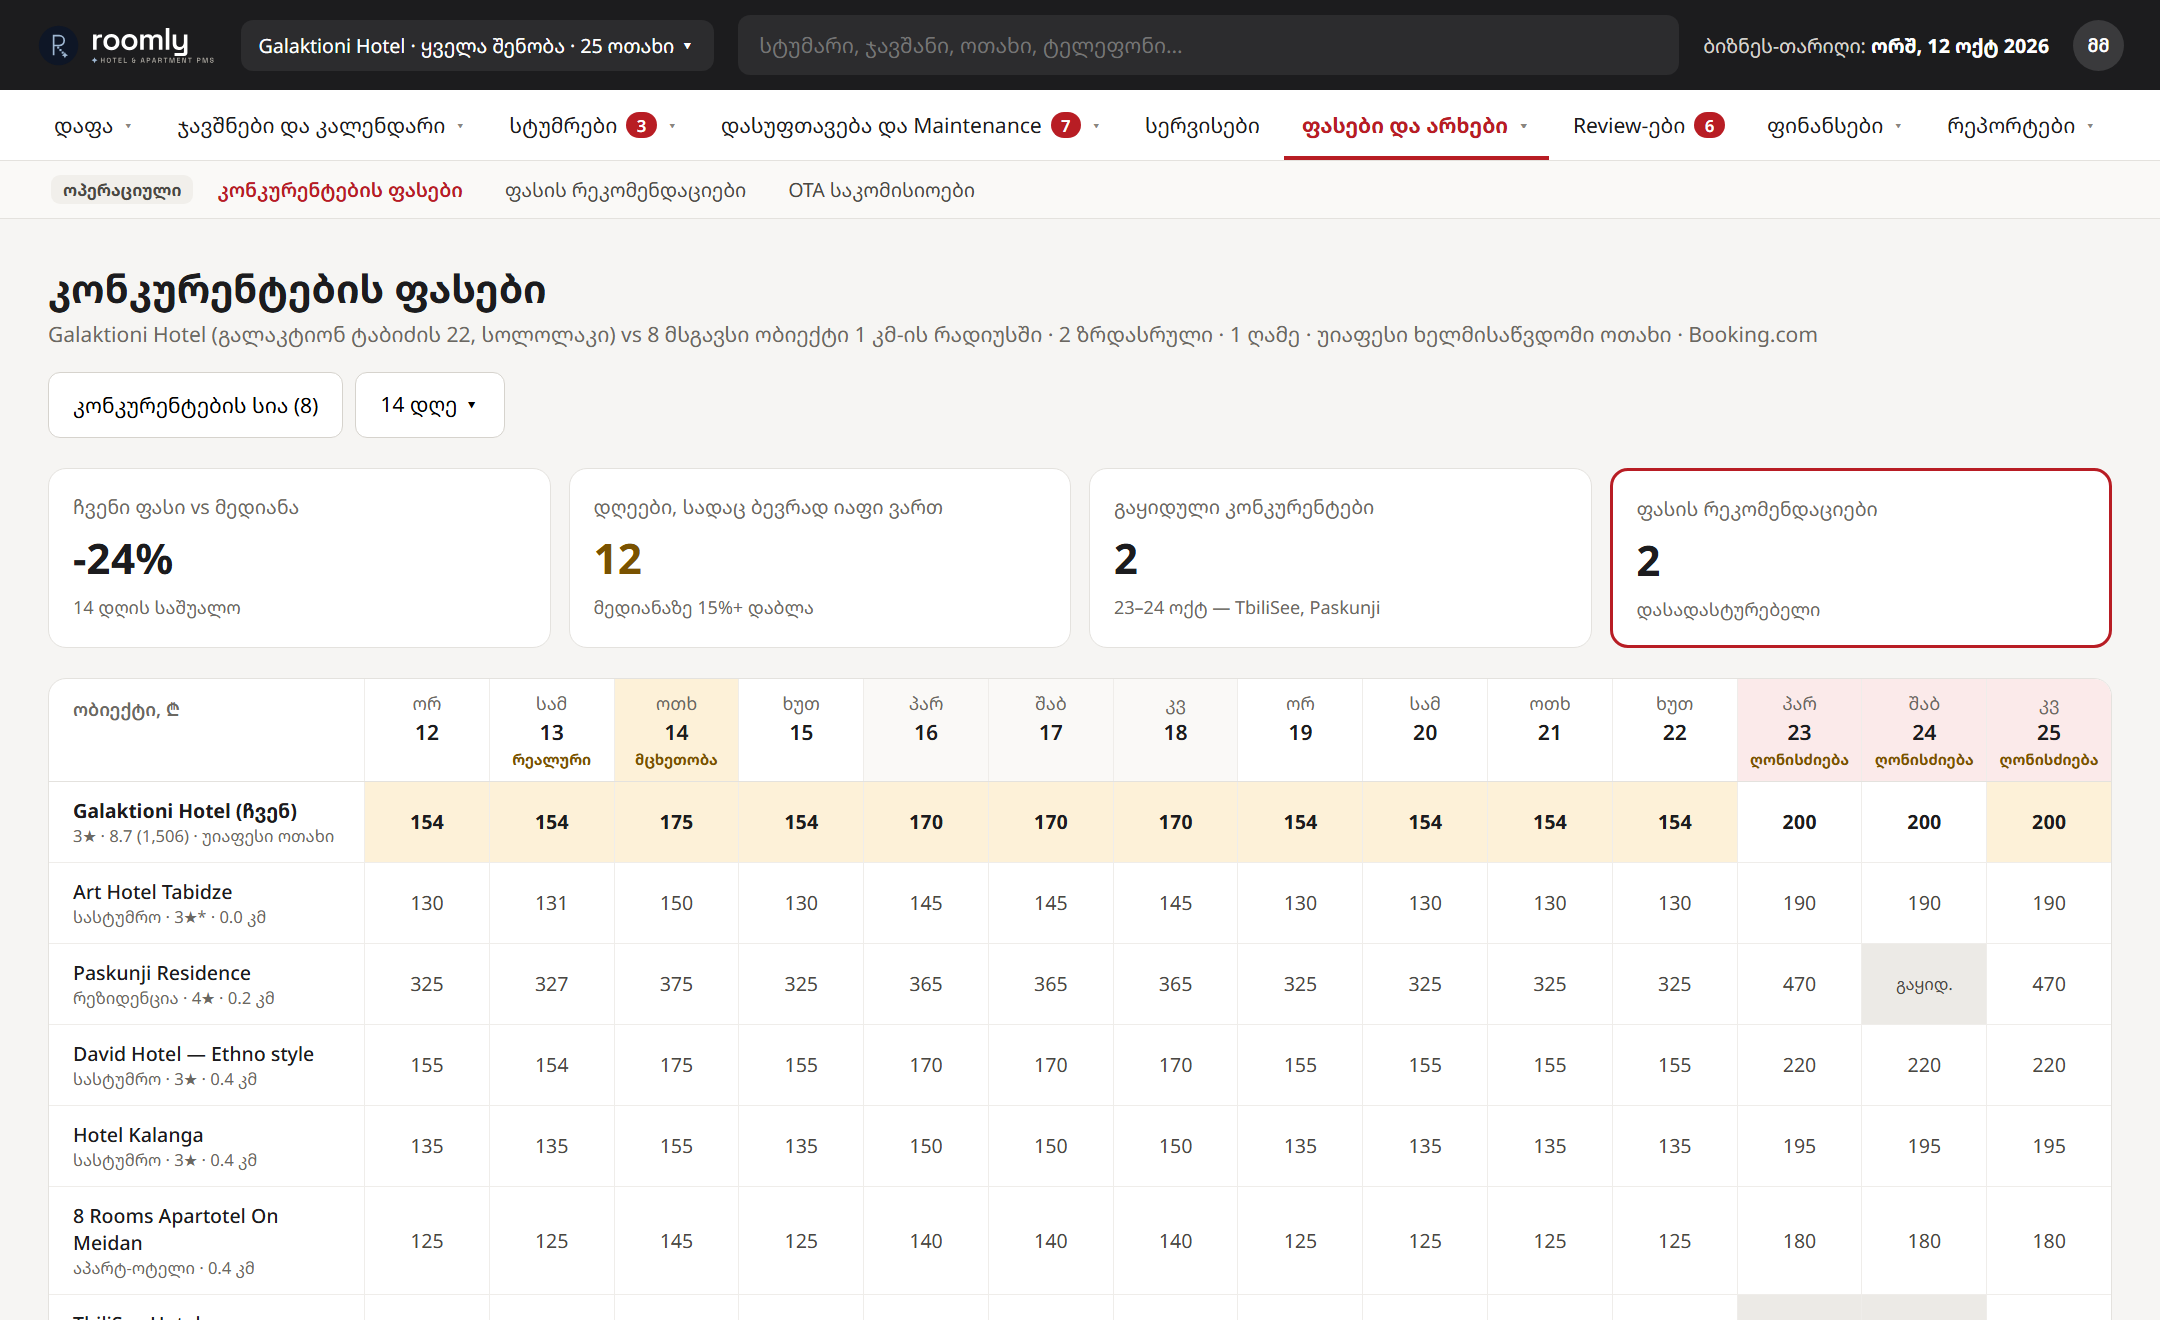Click Art Hotel Tabidze price 131
Image resolution: width=2160 pixels, height=1320 pixels.
tap(551, 903)
